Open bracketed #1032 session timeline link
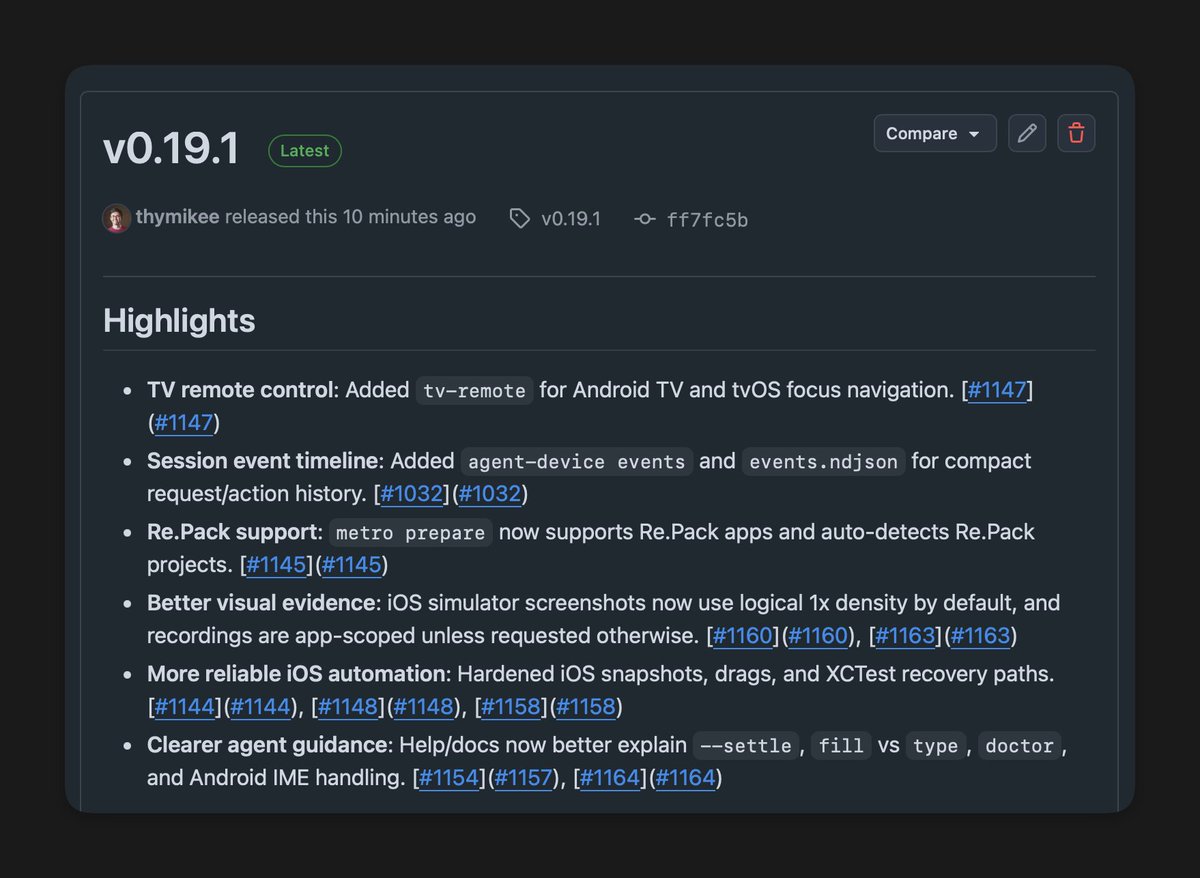This screenshot has height=878, width=1200. pyautogui.click(x=411, y=493)
